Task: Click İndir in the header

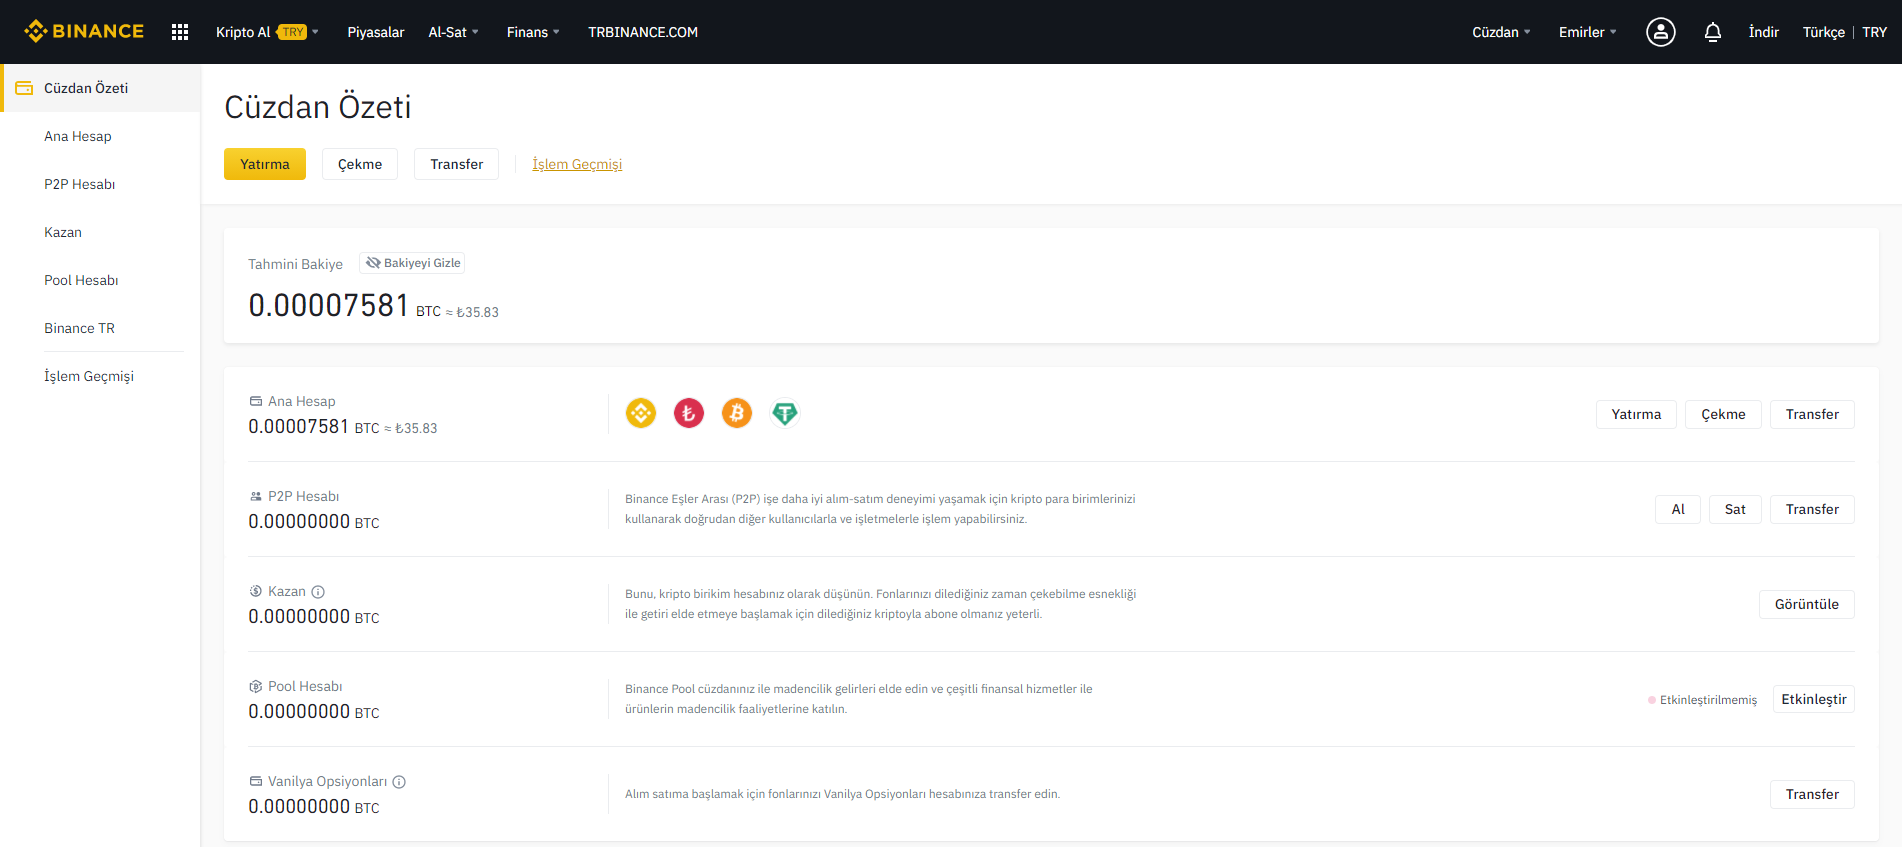Action: (1764, 32)
